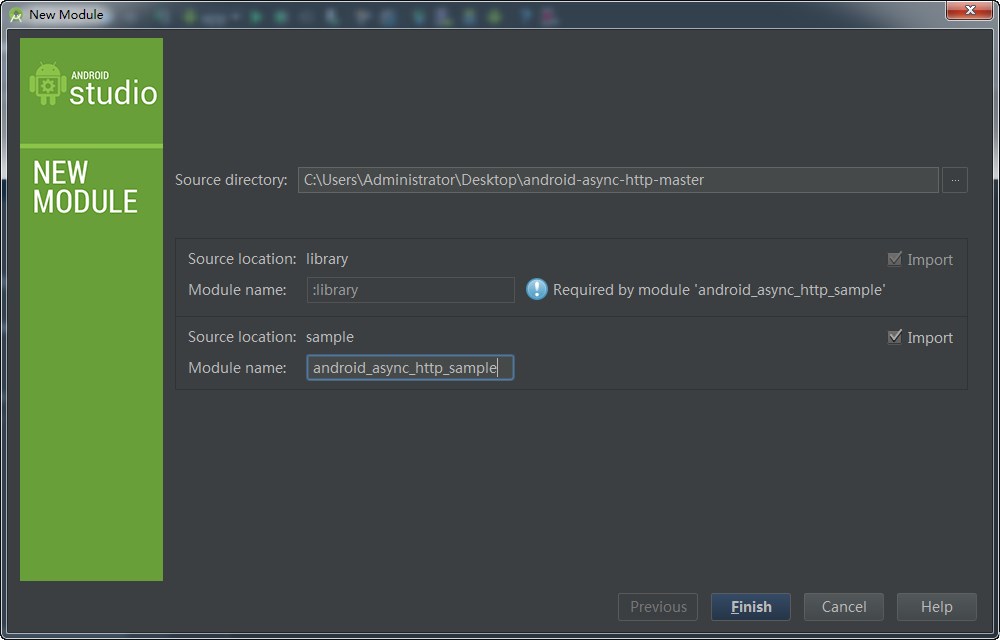Click the :library module name field
Viewport: 1000px width, 640px height.
[410, 290]
